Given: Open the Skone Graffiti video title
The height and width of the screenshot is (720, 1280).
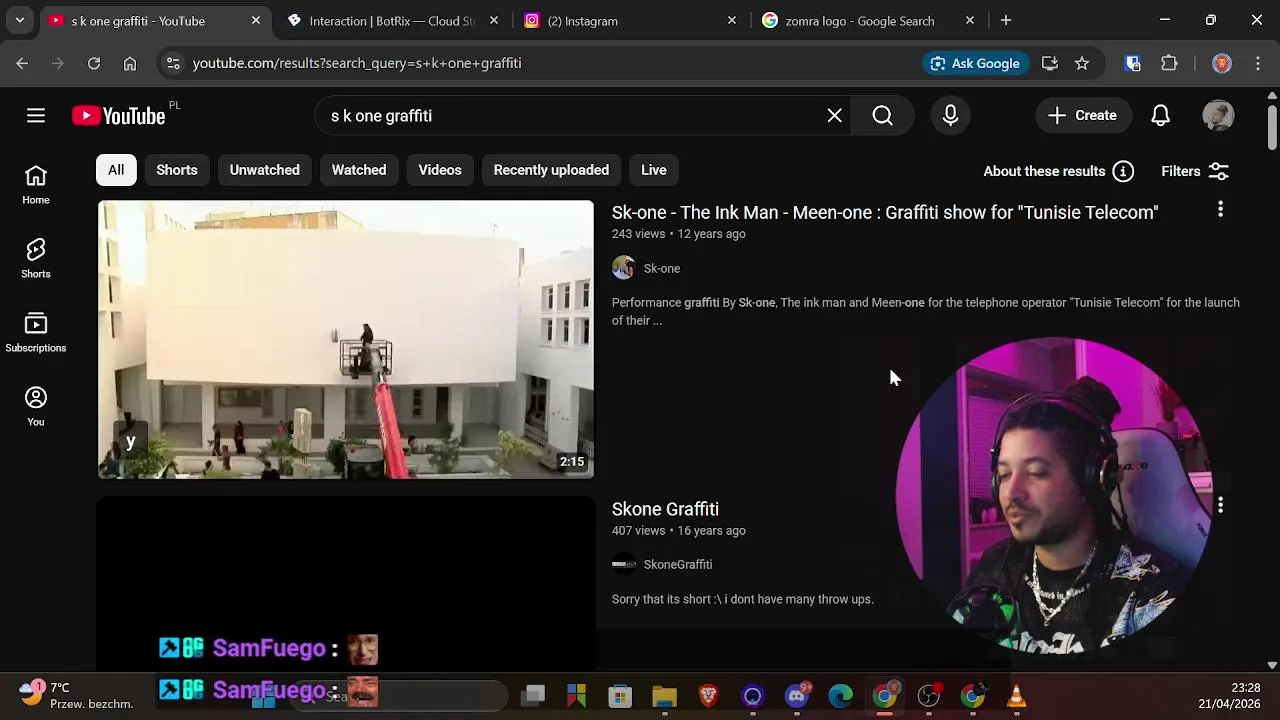Looking at the screenshot, I should 665,509.
